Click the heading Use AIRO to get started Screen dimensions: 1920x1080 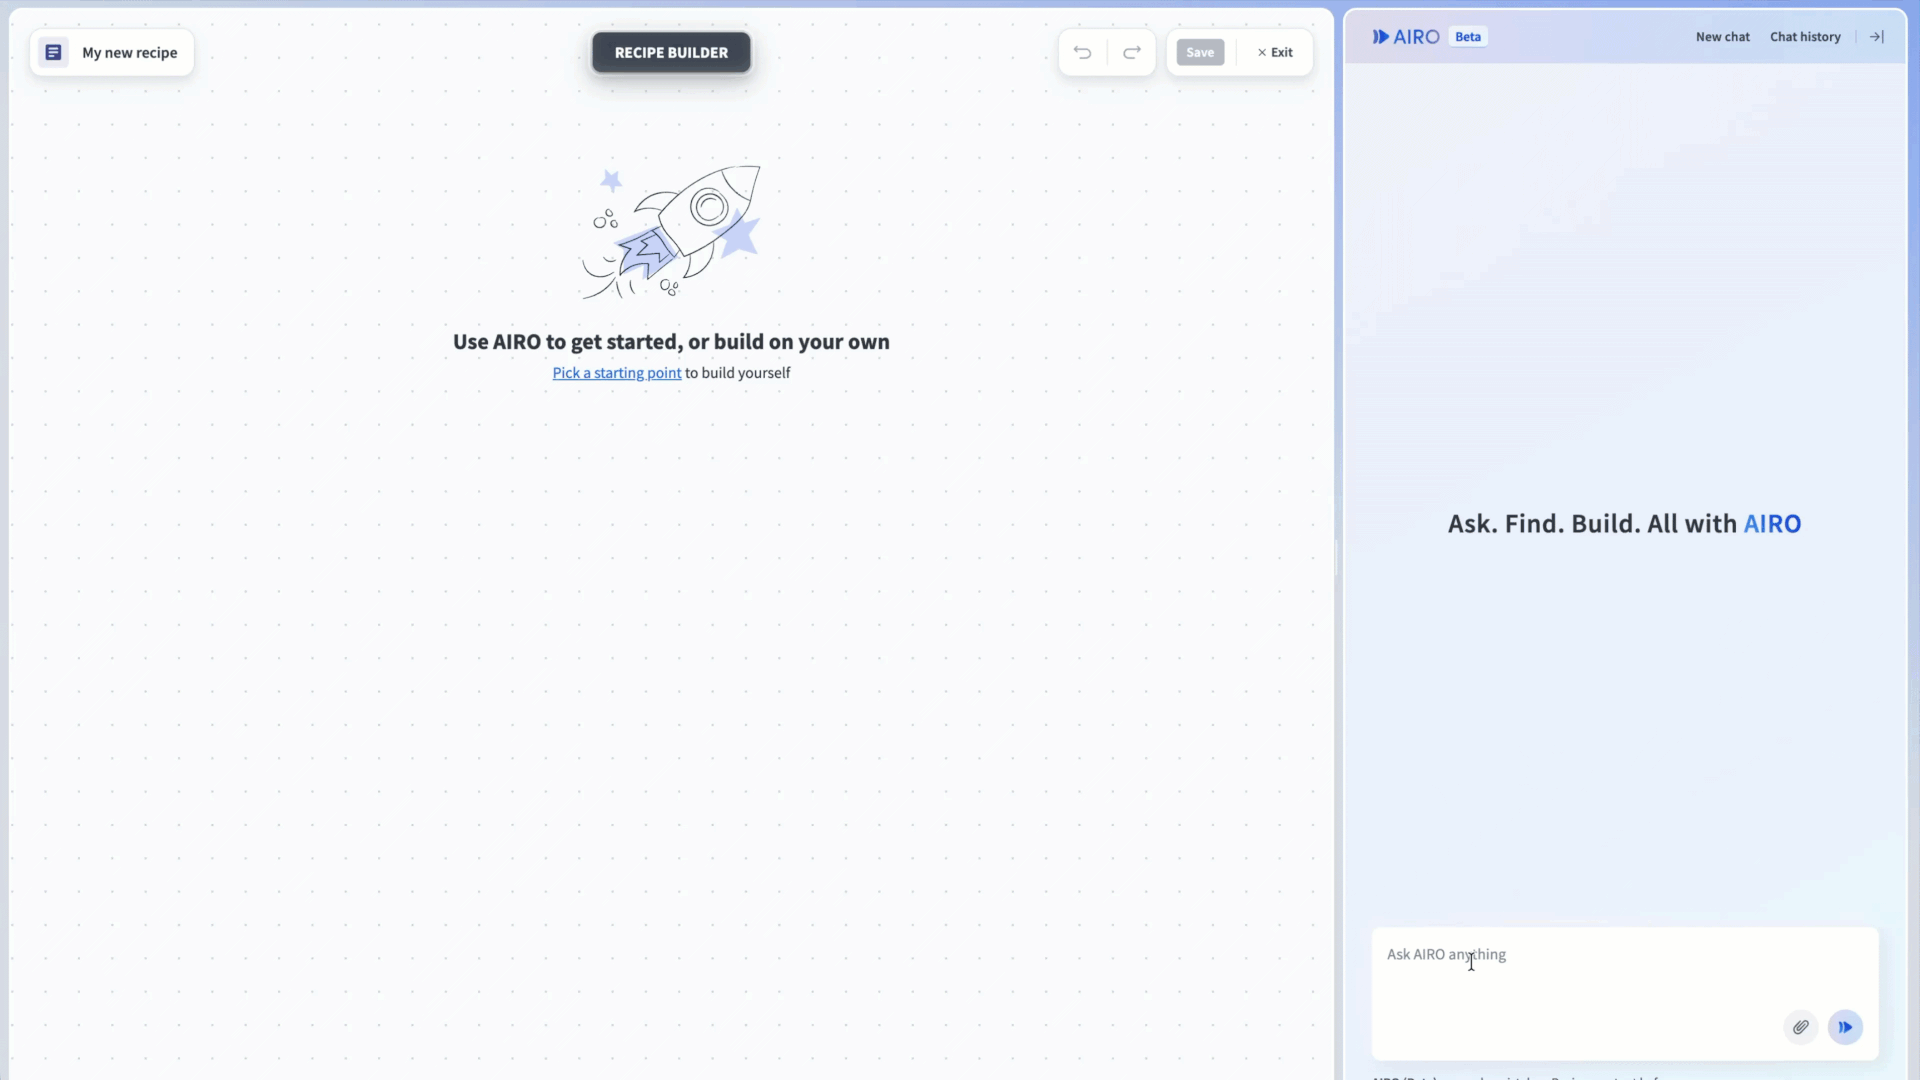tap(671, 342)
